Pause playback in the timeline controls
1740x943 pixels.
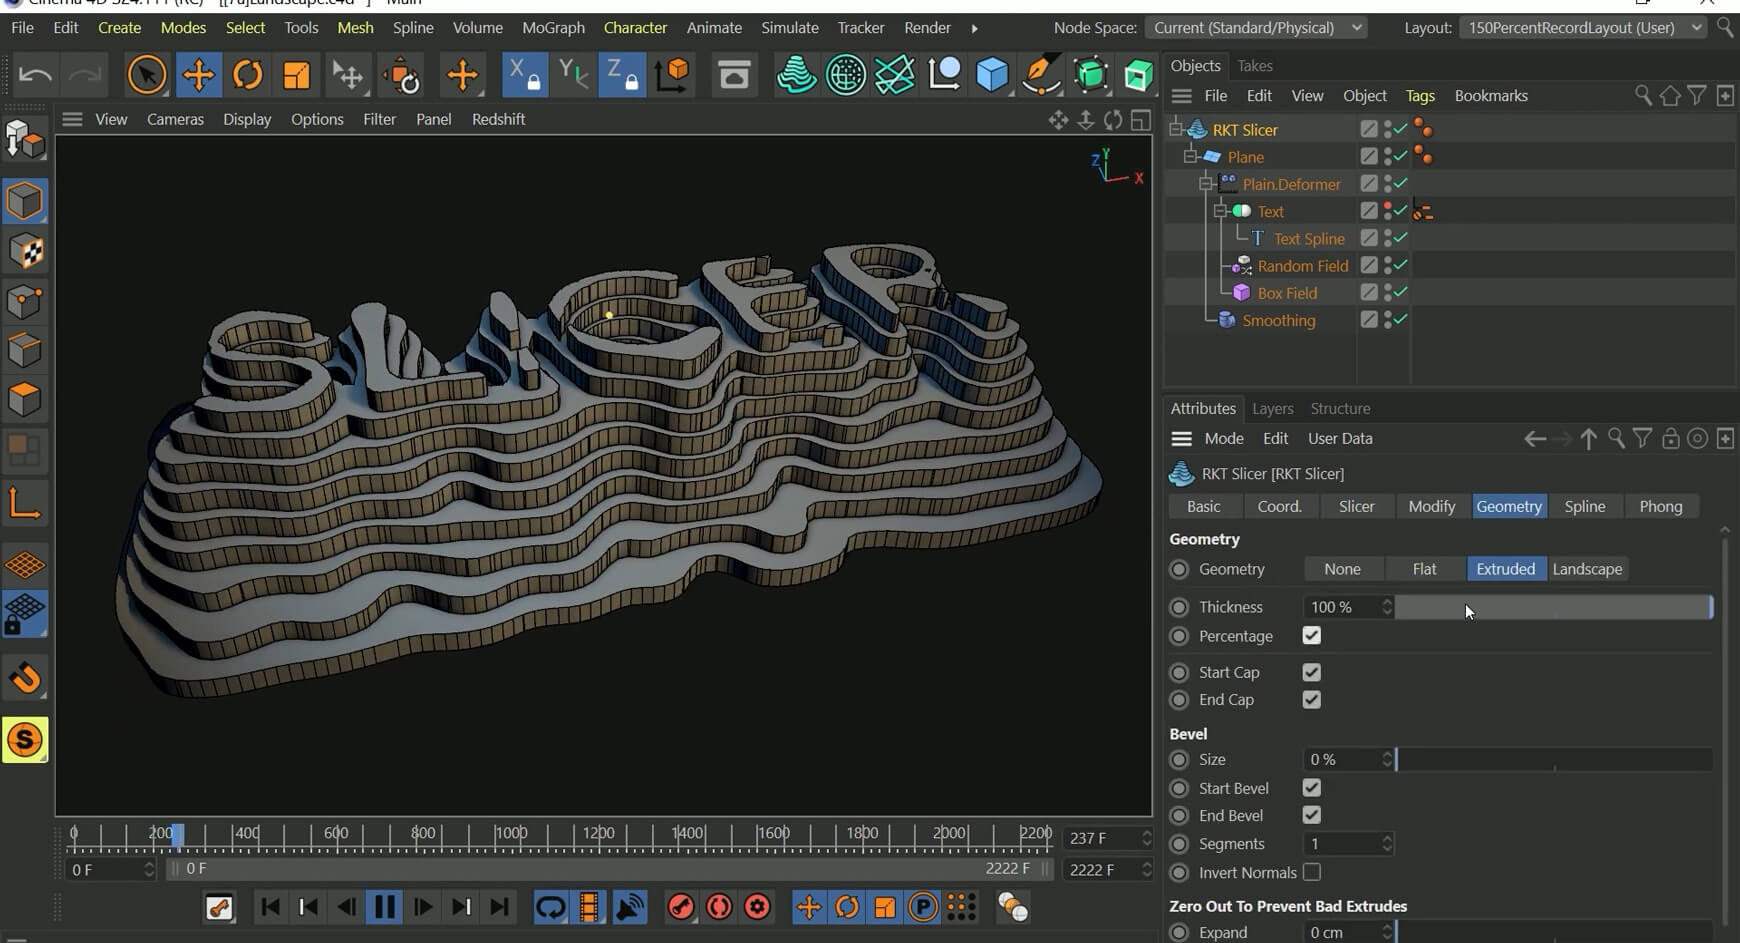point(384,907)
